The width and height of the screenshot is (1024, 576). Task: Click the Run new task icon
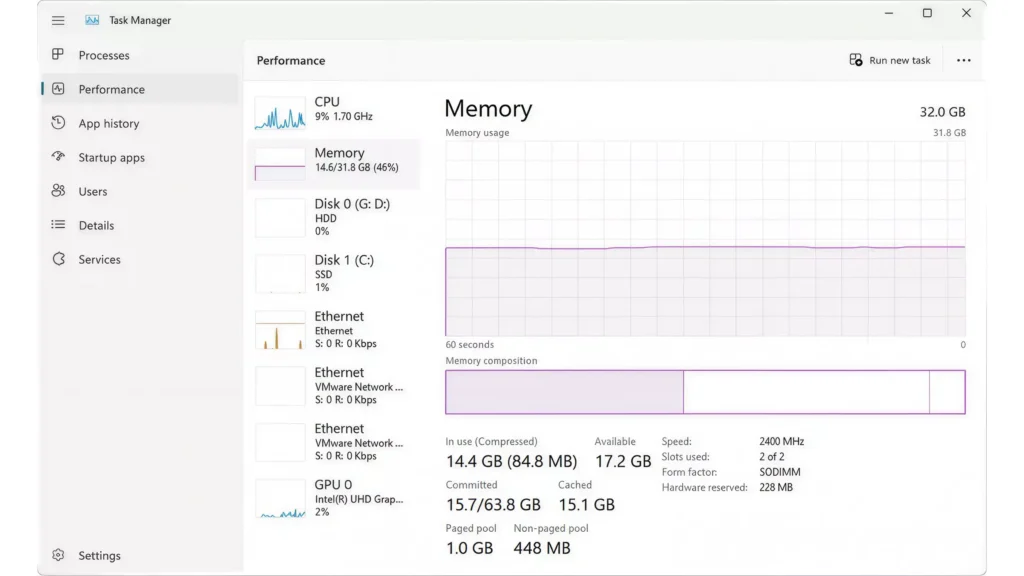point(855,60)
